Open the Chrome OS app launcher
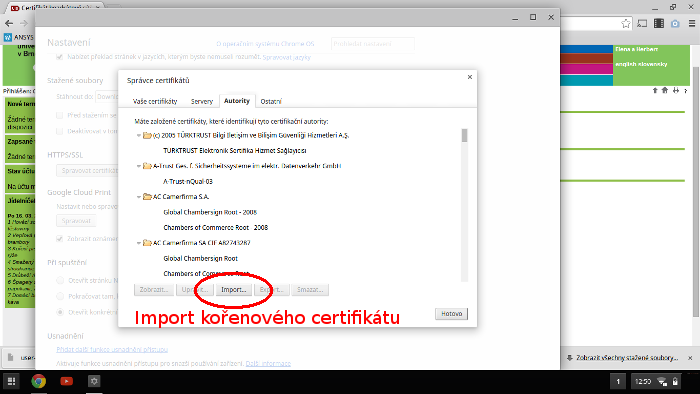The width and height of the screenshot is (700, 394). tap(11, 381)
